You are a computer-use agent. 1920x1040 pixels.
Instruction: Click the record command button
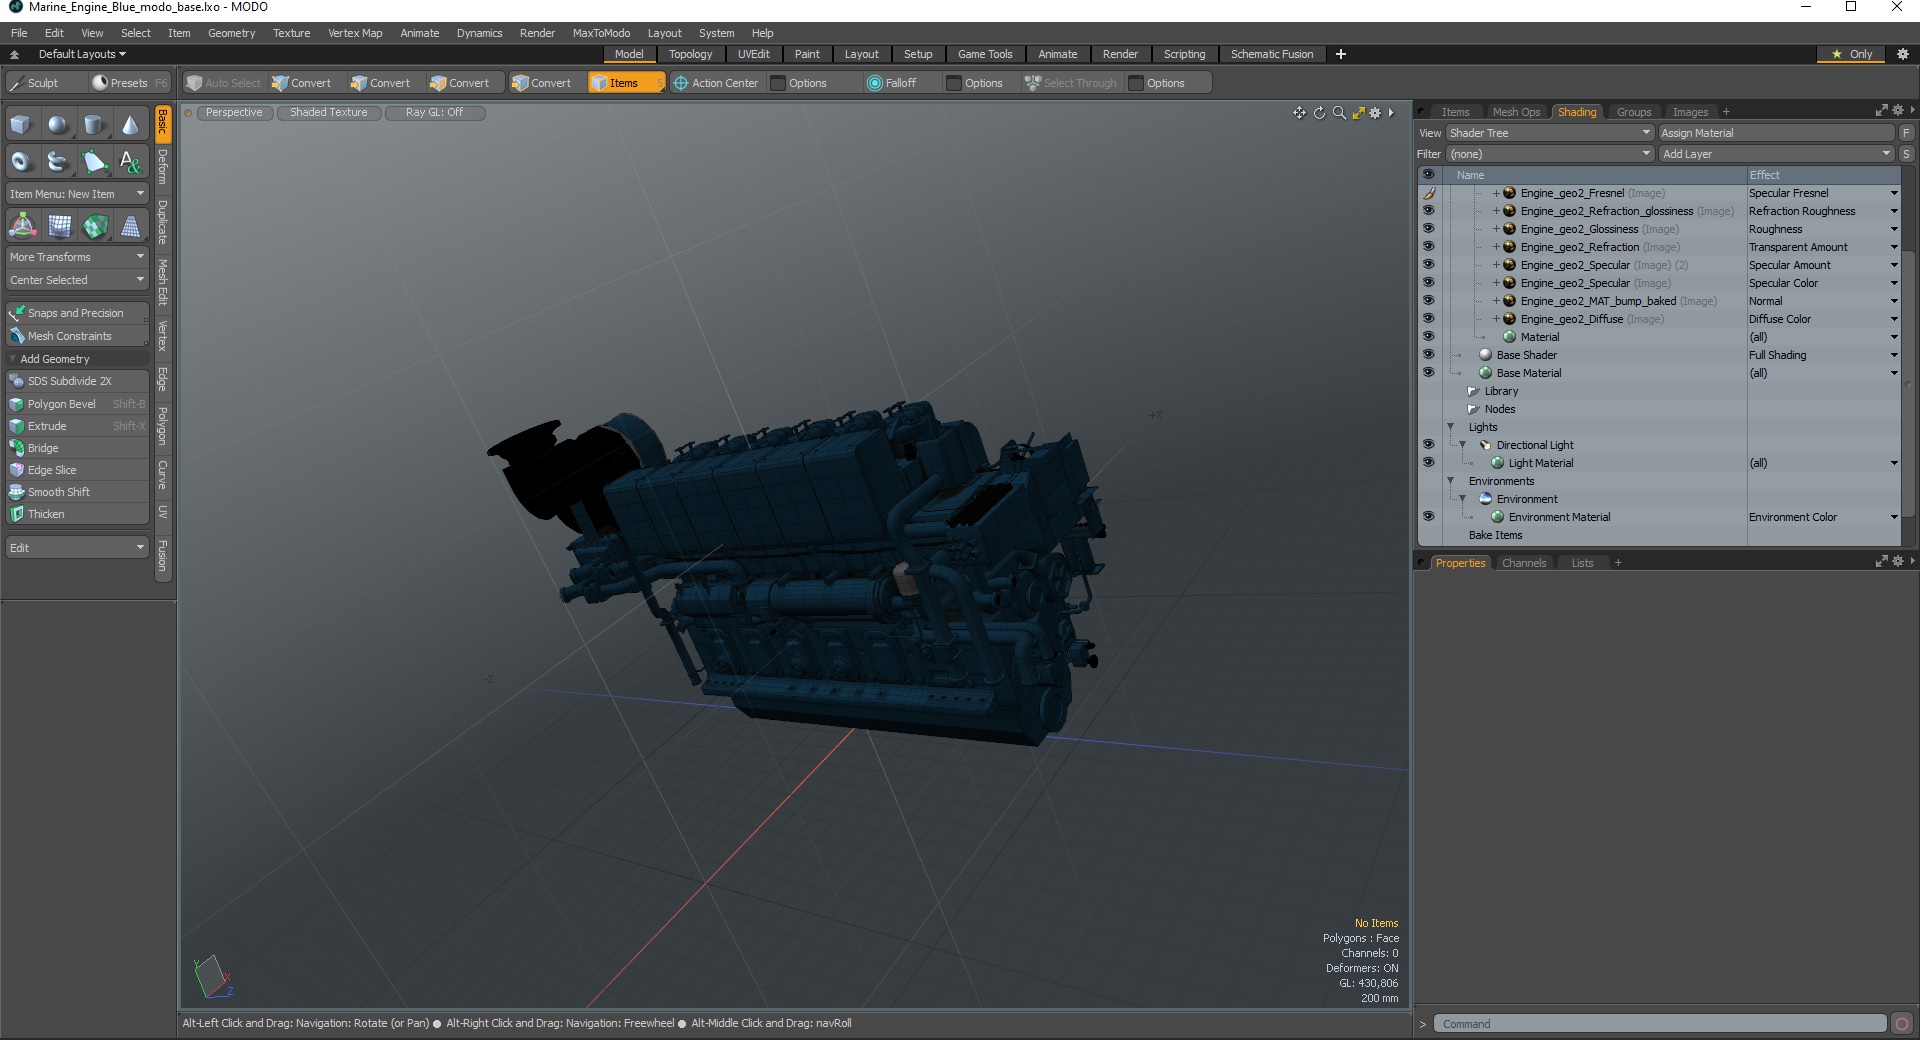coord(1902,1024)
